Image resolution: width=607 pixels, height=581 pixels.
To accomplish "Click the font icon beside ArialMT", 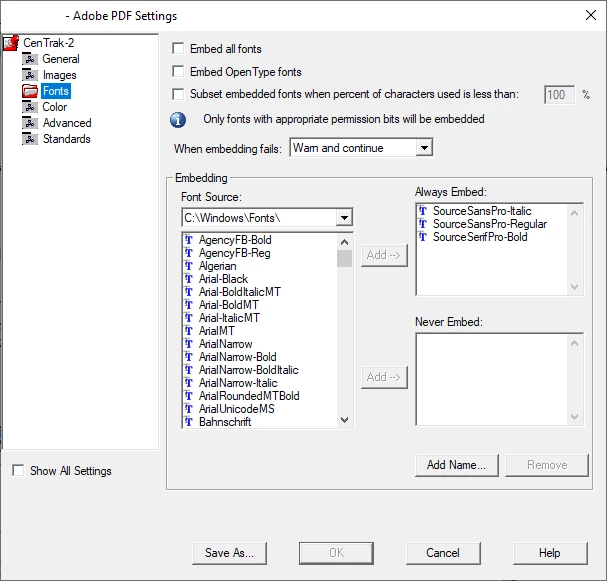I will pos(189,331).
